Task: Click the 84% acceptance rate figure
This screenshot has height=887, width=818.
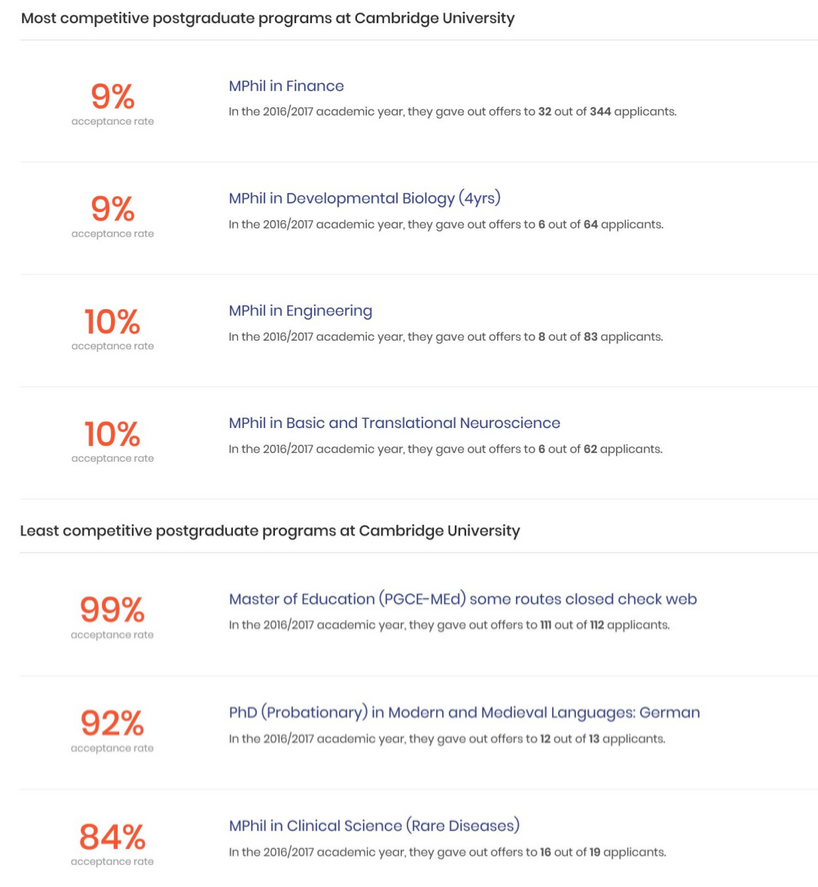Action: [x=112, y=837]
